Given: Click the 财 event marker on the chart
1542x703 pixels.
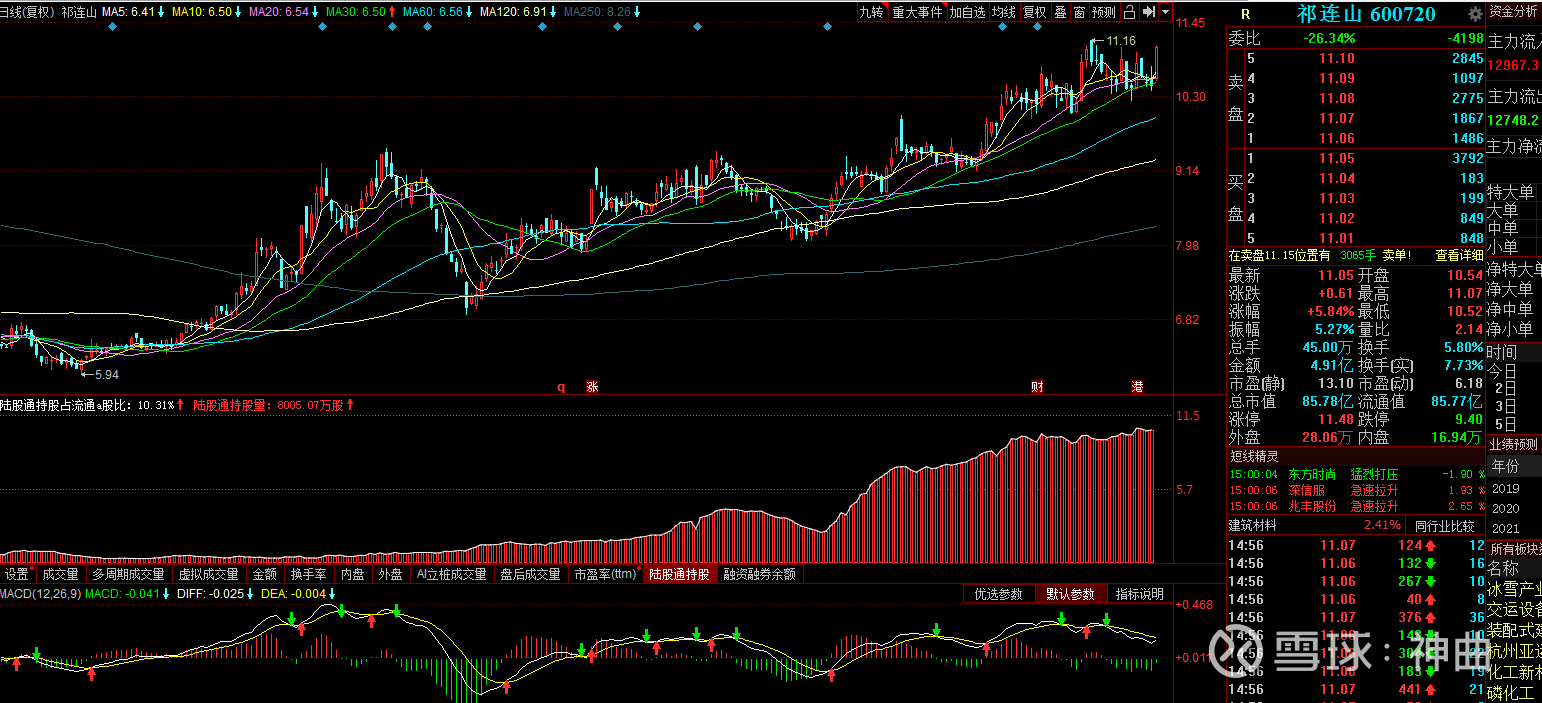Looking at the screenshot, I should (1038, 386).
